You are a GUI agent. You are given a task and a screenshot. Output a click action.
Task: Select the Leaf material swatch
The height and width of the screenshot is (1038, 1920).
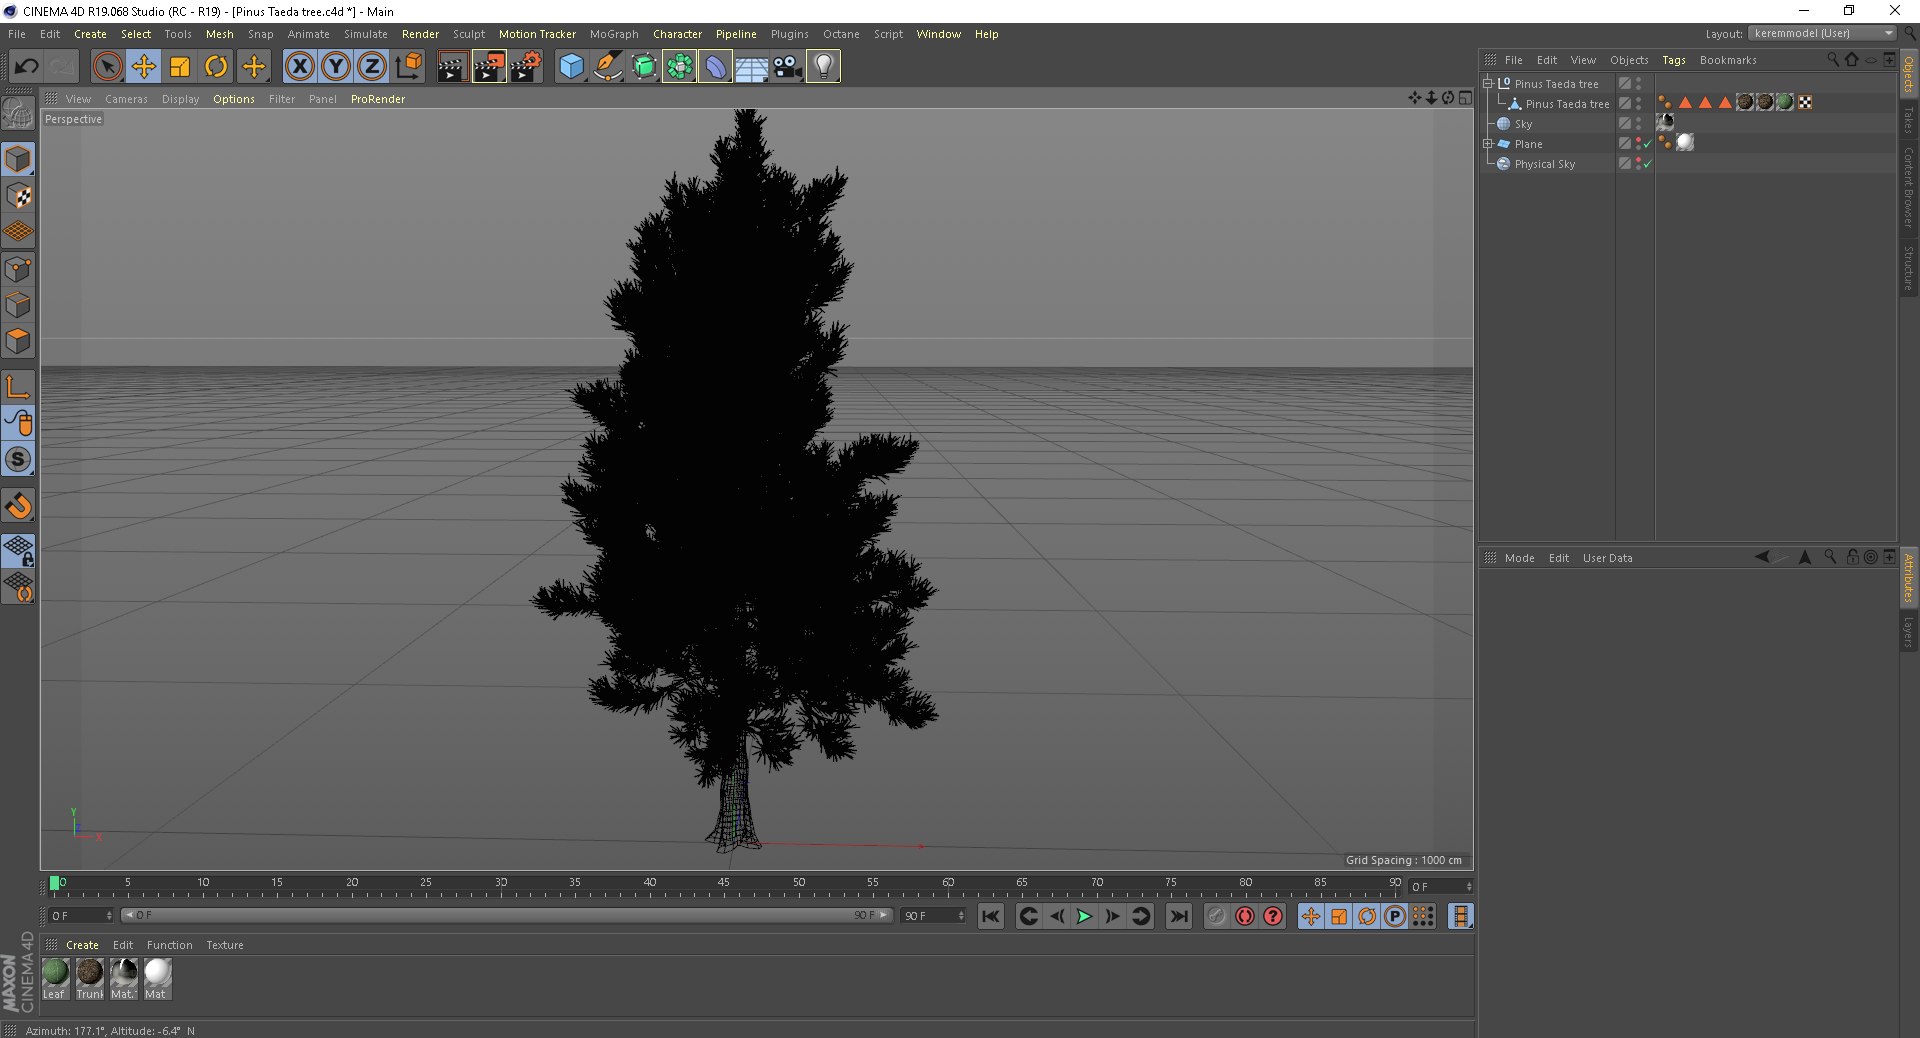coord(55,979)
